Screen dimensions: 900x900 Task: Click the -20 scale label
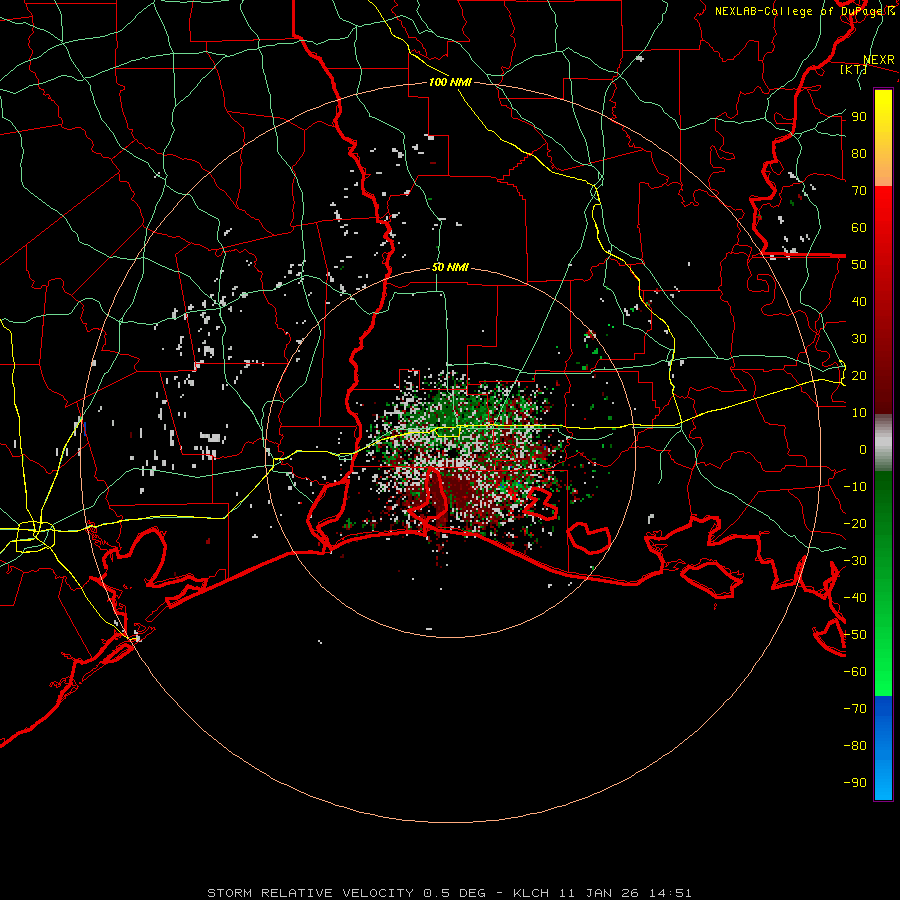click(855, 524)
